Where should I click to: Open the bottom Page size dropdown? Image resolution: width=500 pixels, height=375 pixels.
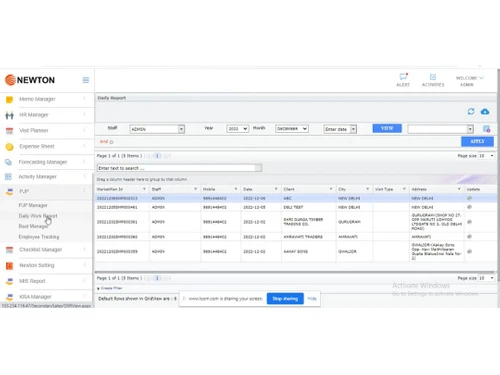(x=486, y=278)
